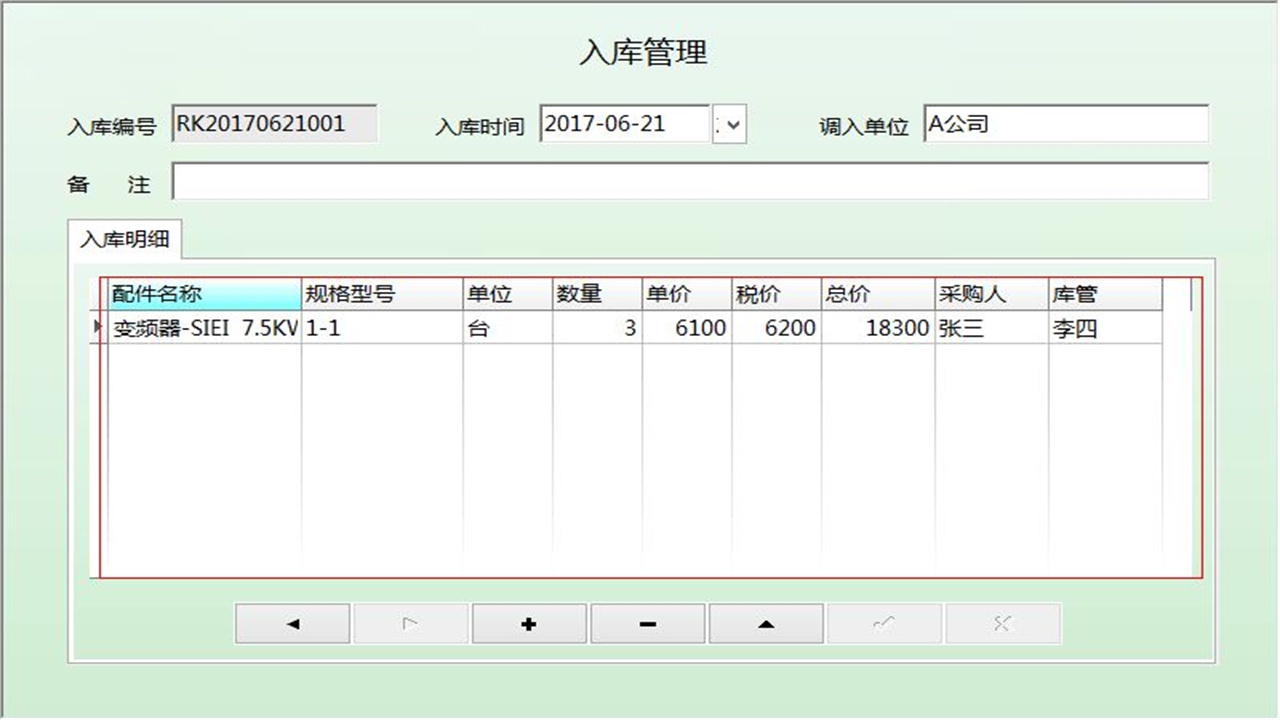Click the next record arrow button
The image size is (1280, 720).
coord(410,623)
